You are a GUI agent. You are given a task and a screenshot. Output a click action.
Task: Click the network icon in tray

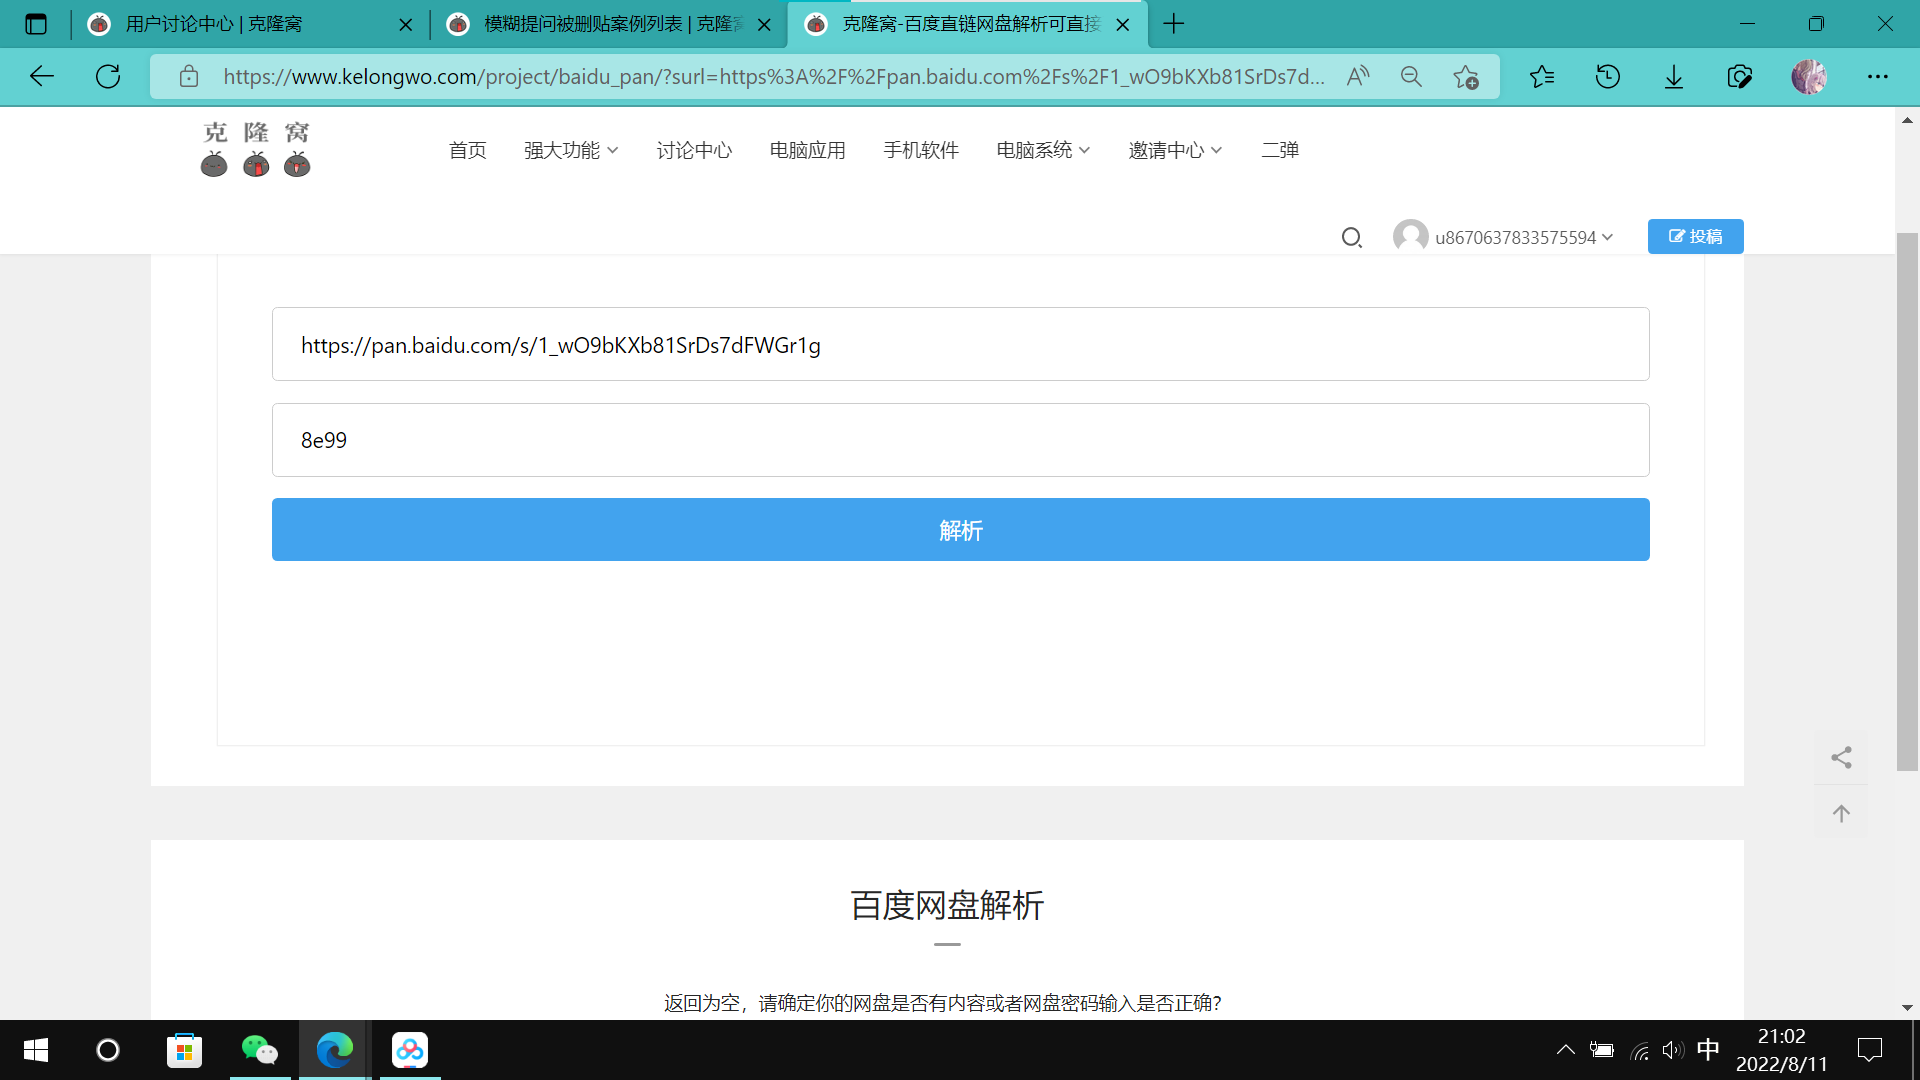tap(1639, 1050)
